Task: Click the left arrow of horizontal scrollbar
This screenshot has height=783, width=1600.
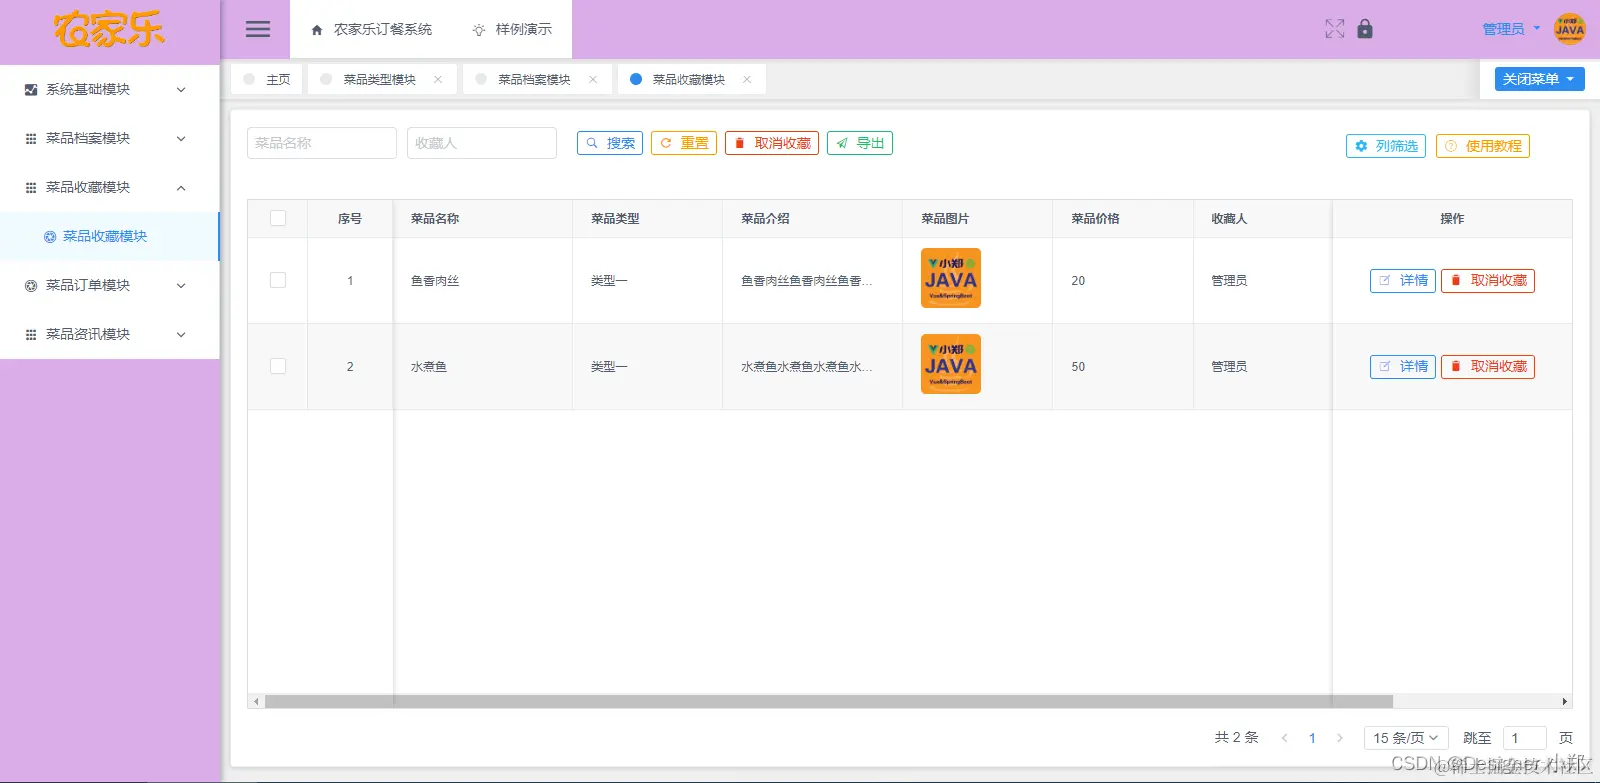Action: pyautogui.click(x=256, y=702)
